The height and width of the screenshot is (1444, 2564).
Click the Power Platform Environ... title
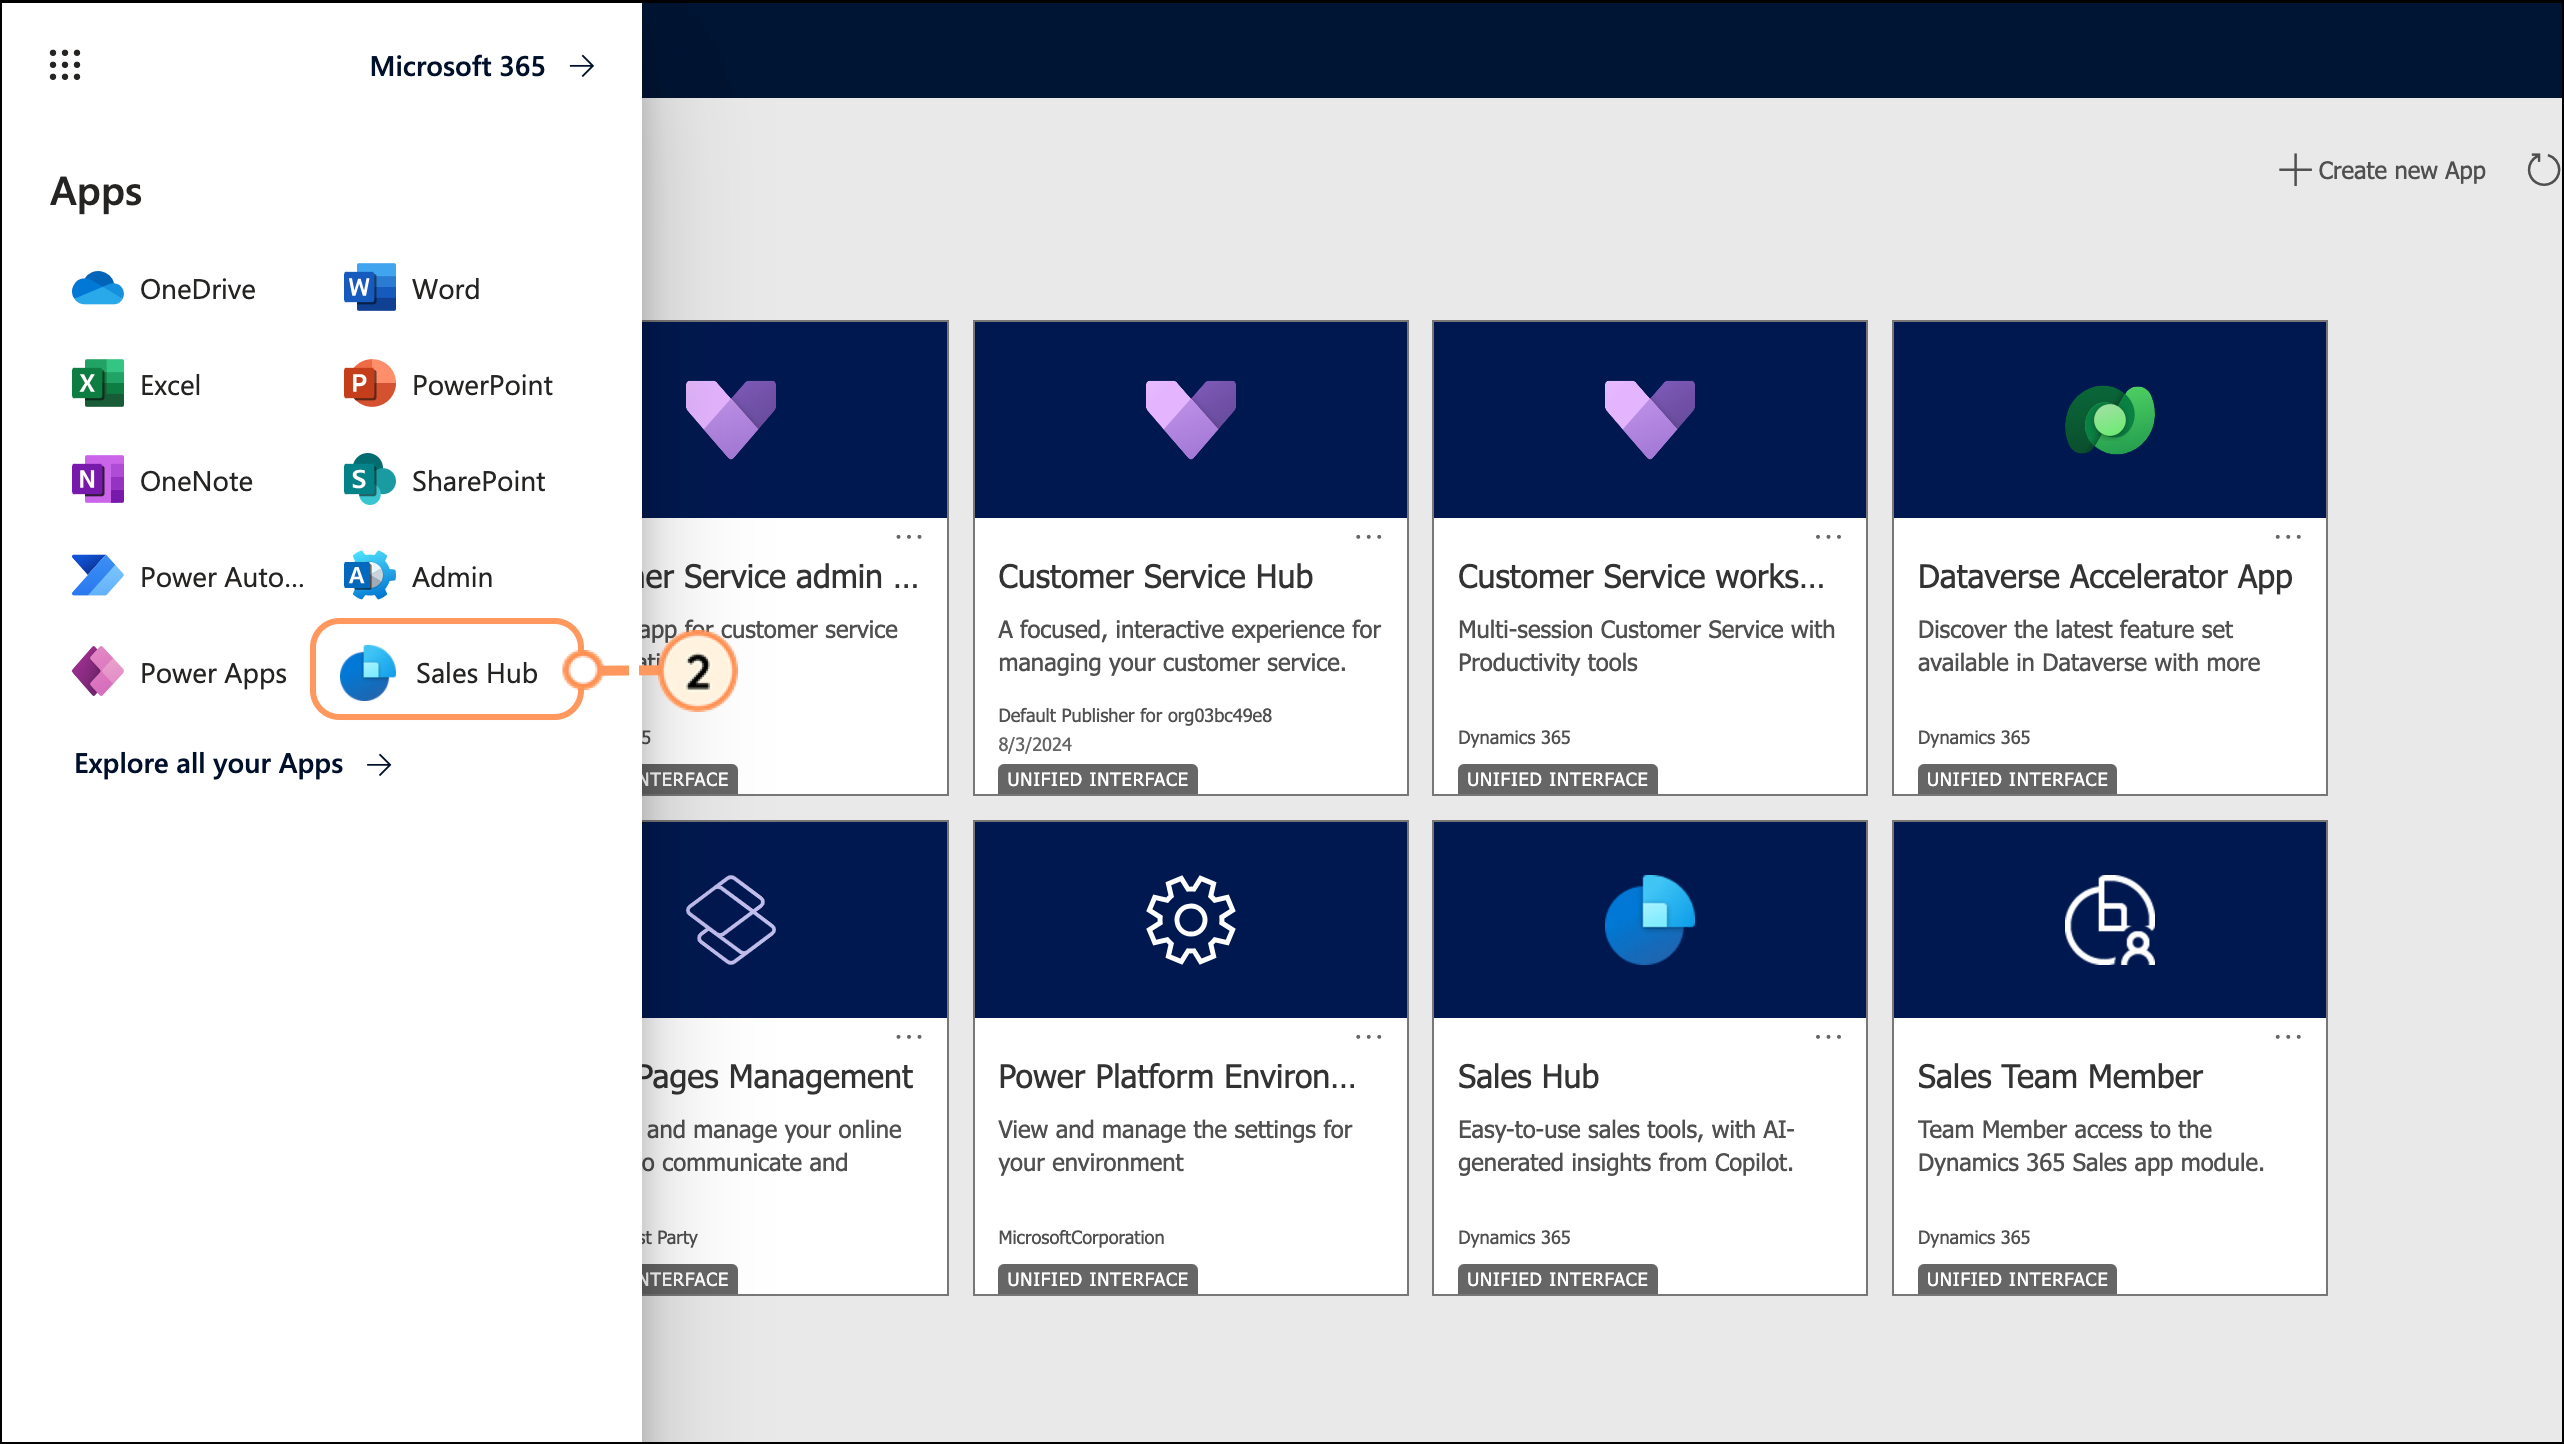pyautogui.click(x=1177, y=1077)
